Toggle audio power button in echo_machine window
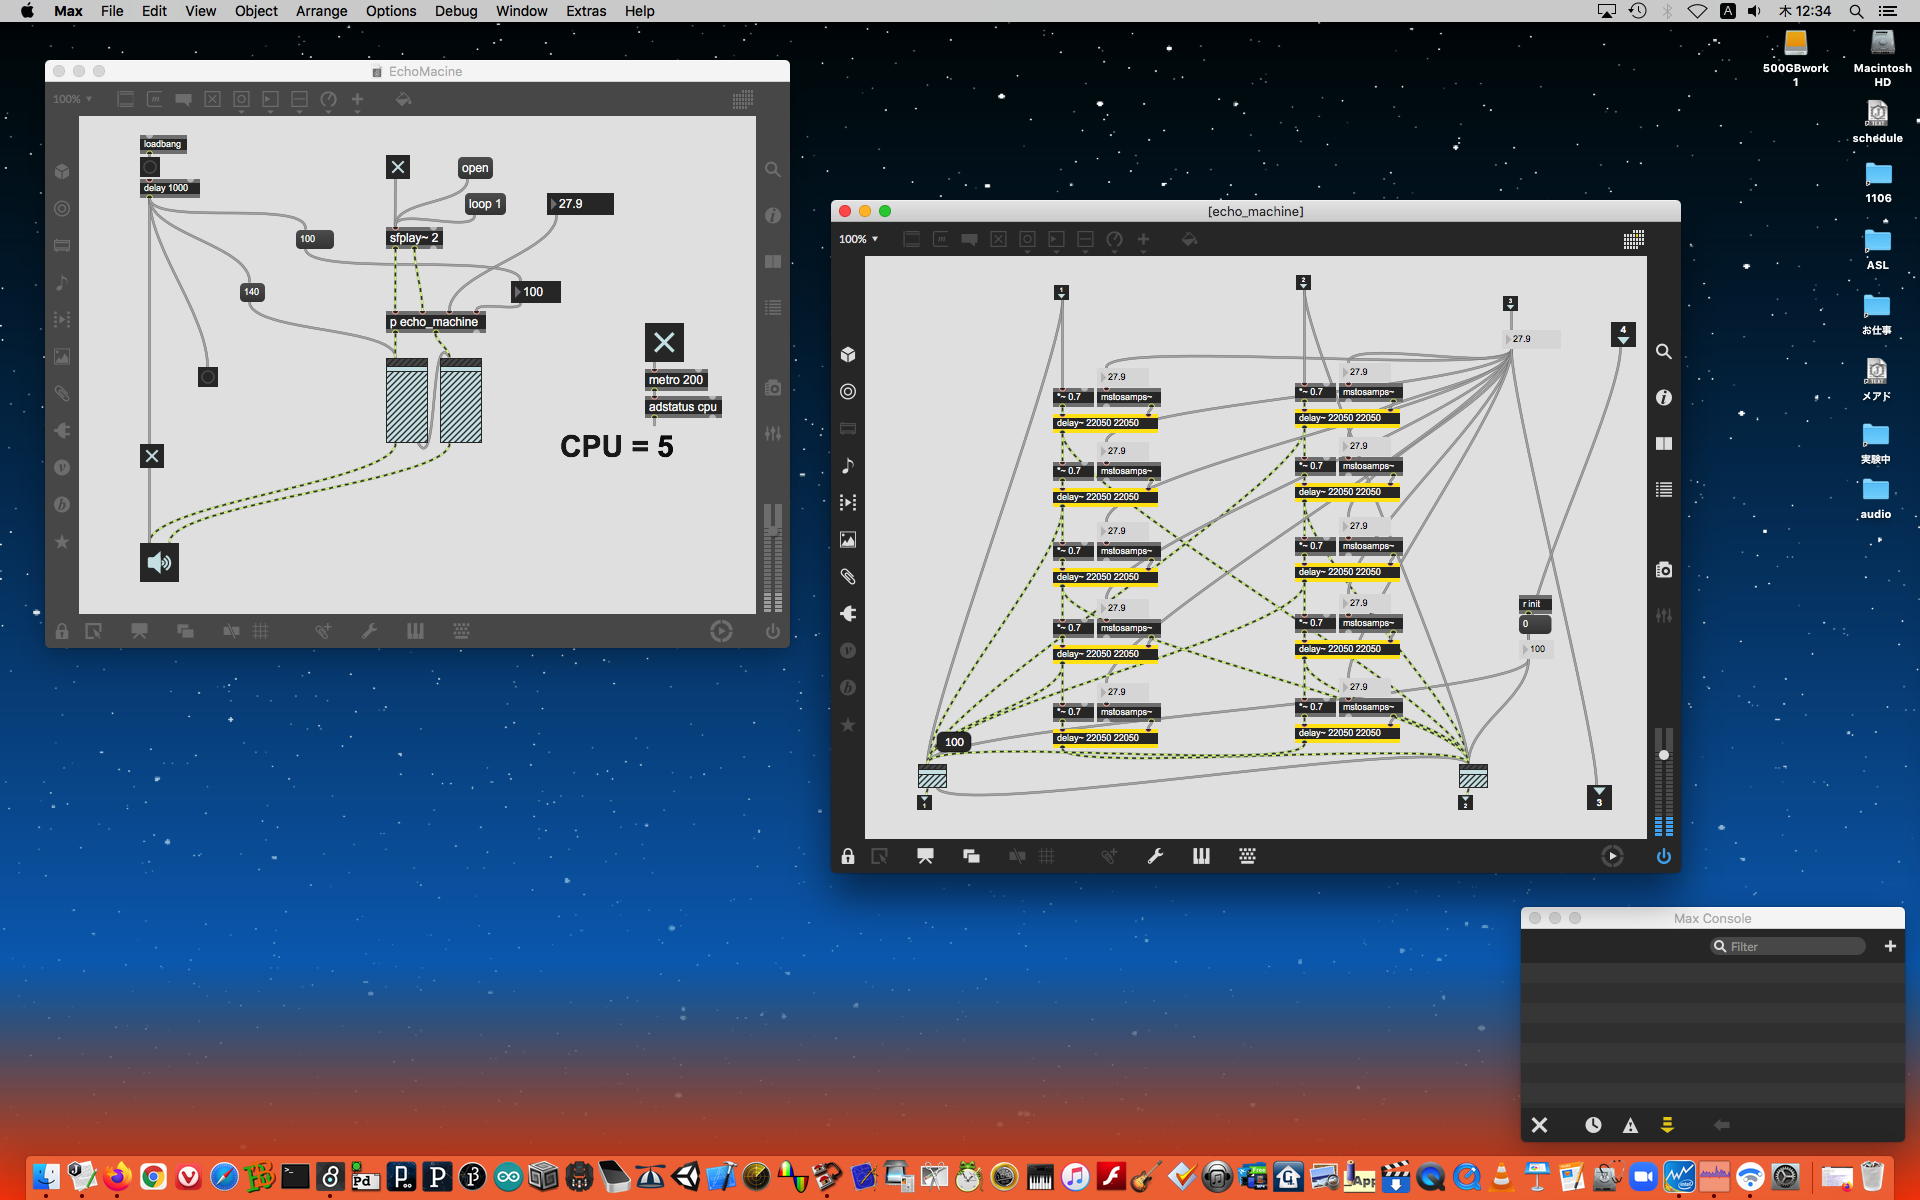Image resolution: width=1920 pixels, height=1200 pixels. tap(1664, 857)
